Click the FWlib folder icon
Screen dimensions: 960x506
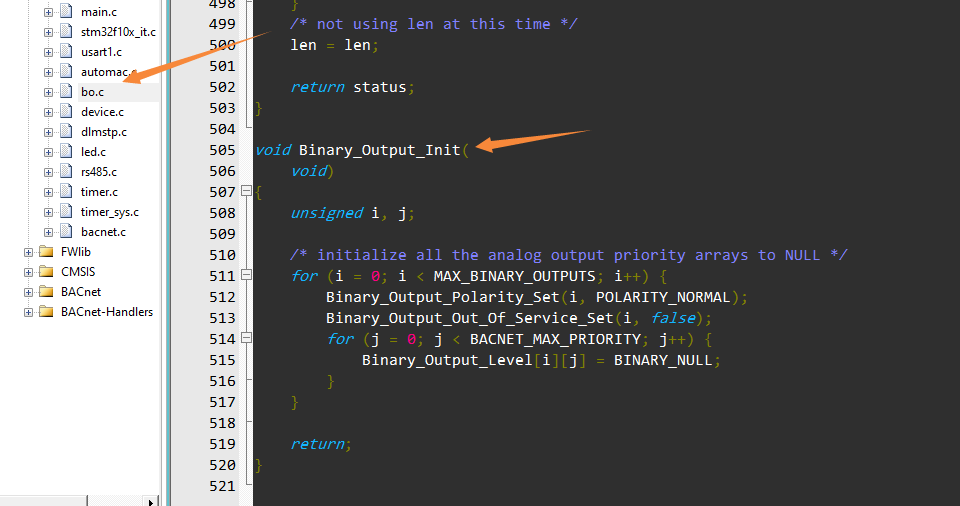[46, 252]
